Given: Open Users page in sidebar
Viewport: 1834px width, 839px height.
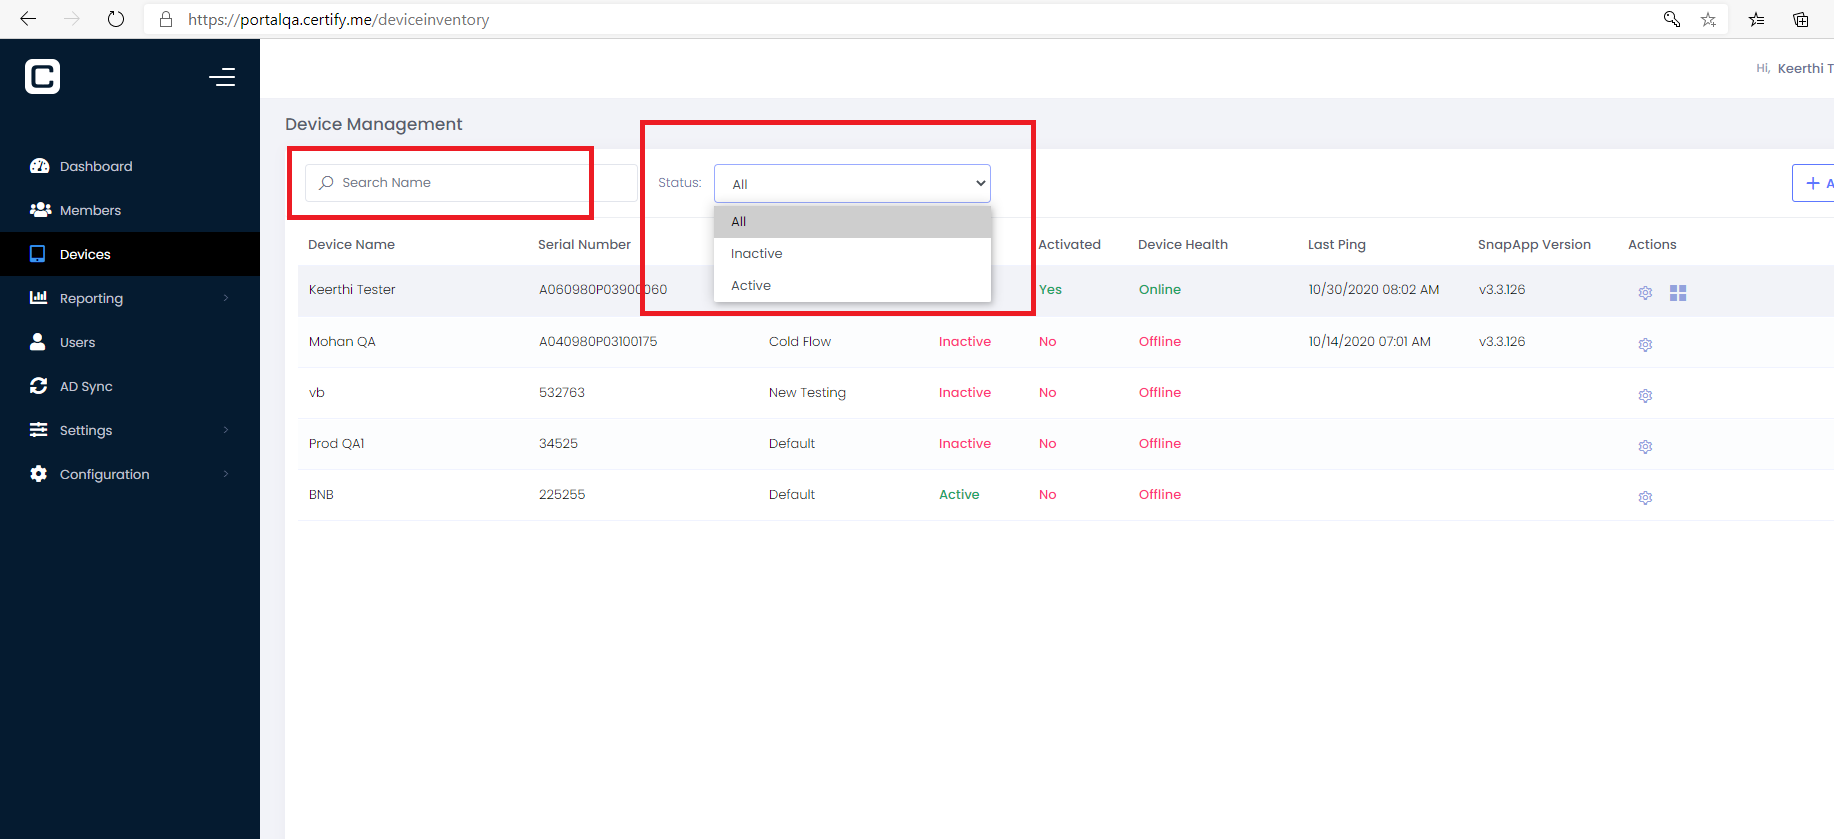Looking at the screenshot, I should [x=77, y=342].
